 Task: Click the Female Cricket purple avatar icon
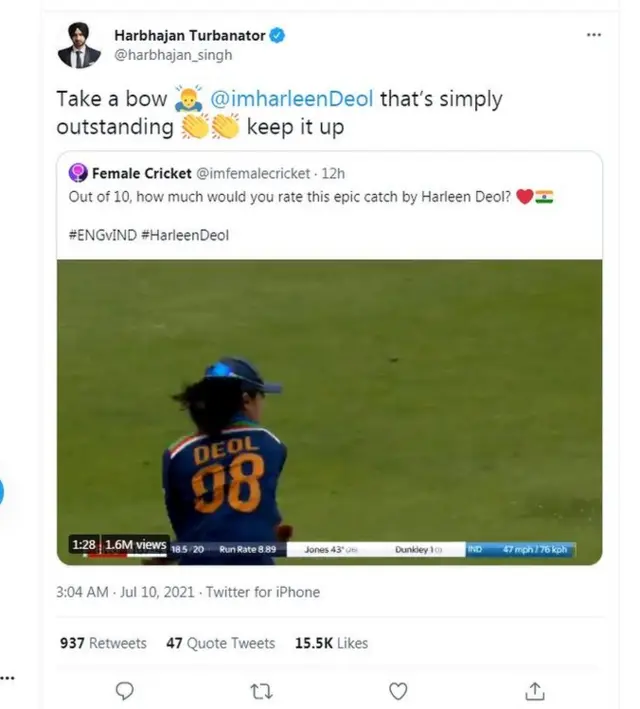click(x=77, y=174)
